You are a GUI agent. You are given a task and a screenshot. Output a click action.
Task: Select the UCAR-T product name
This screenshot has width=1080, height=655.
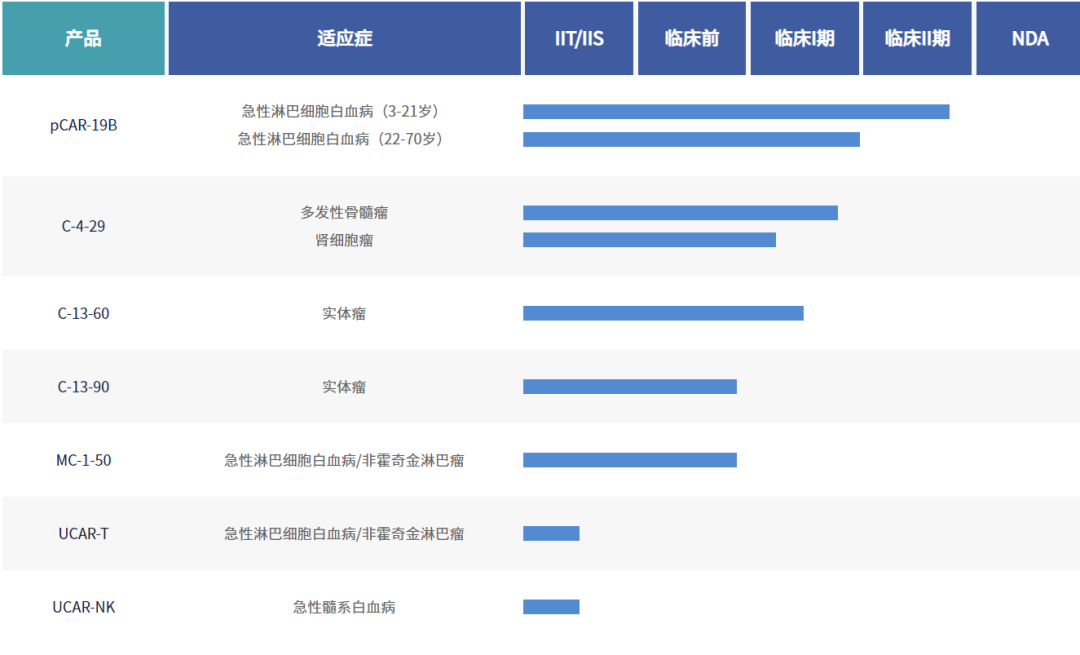tap(83, 534)
